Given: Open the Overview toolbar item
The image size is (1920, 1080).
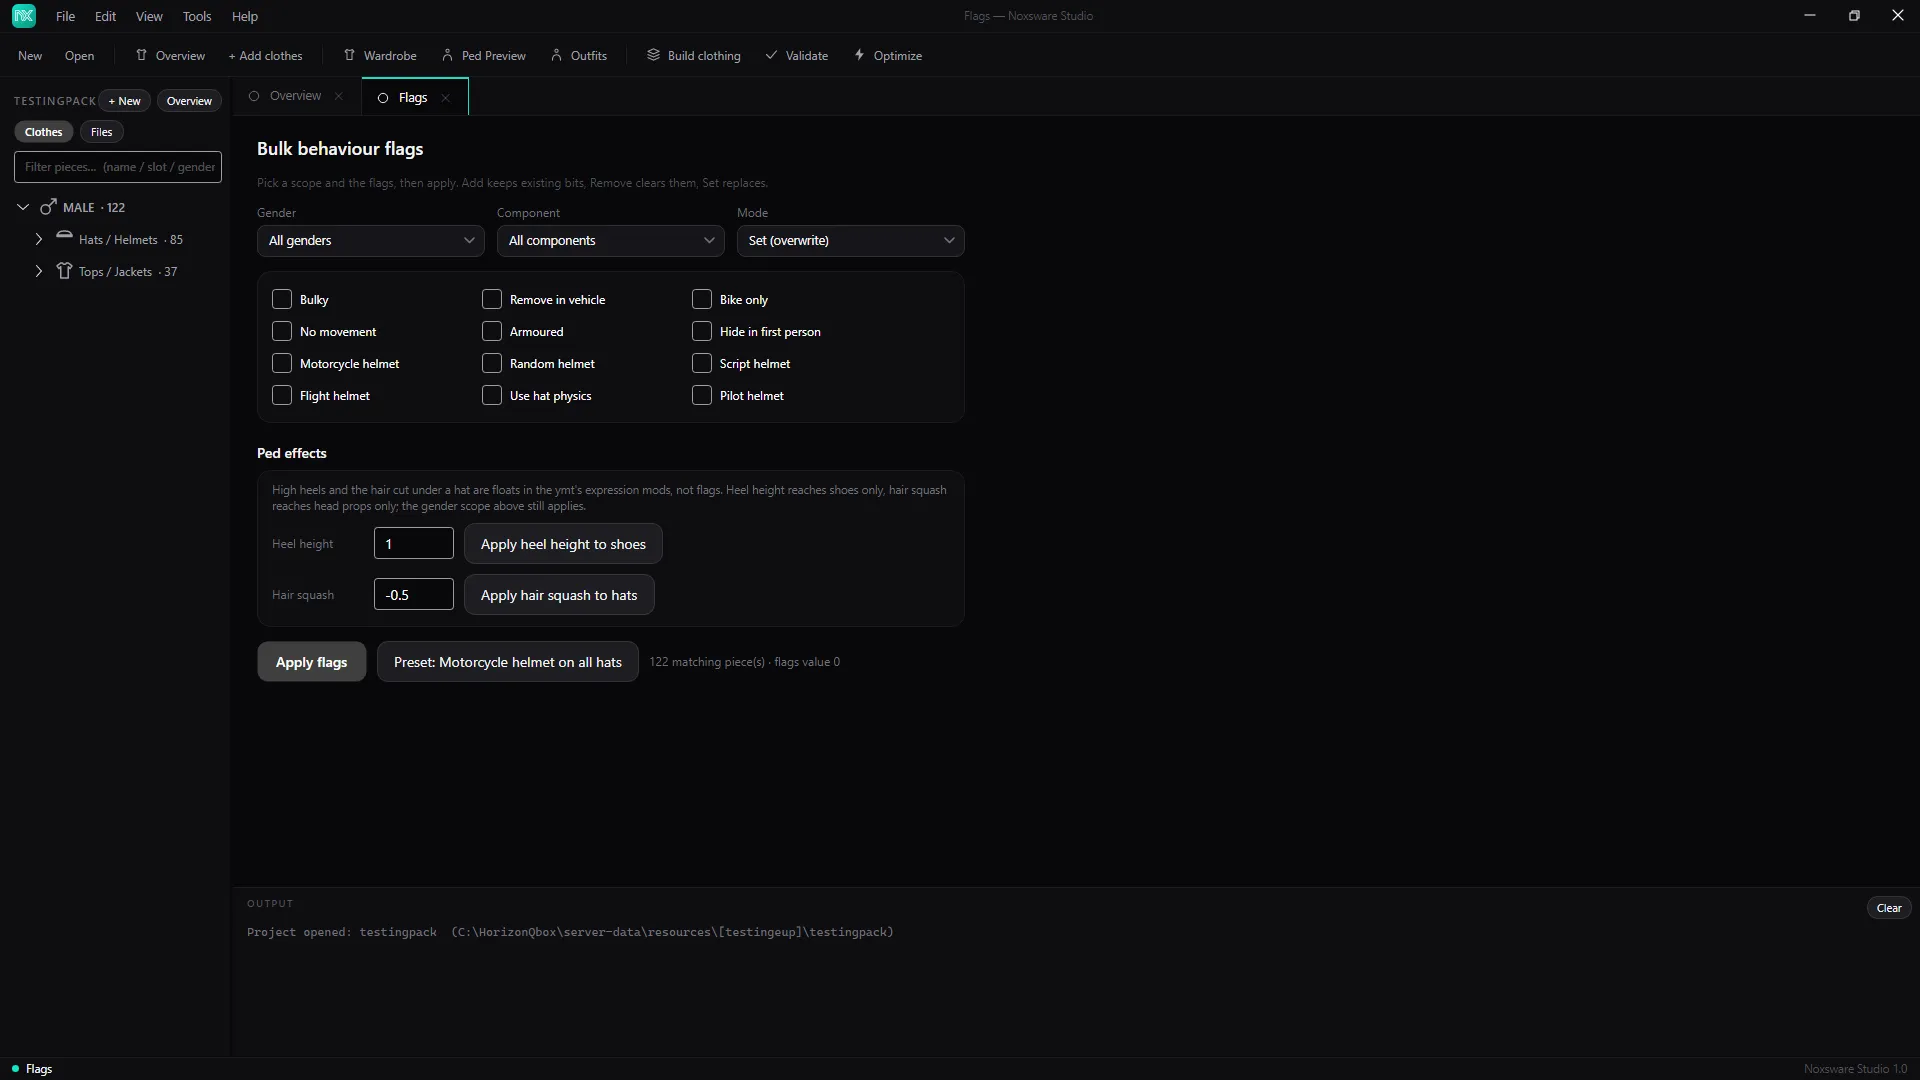Looking at the screenshot, I should [x=170, y=56].
